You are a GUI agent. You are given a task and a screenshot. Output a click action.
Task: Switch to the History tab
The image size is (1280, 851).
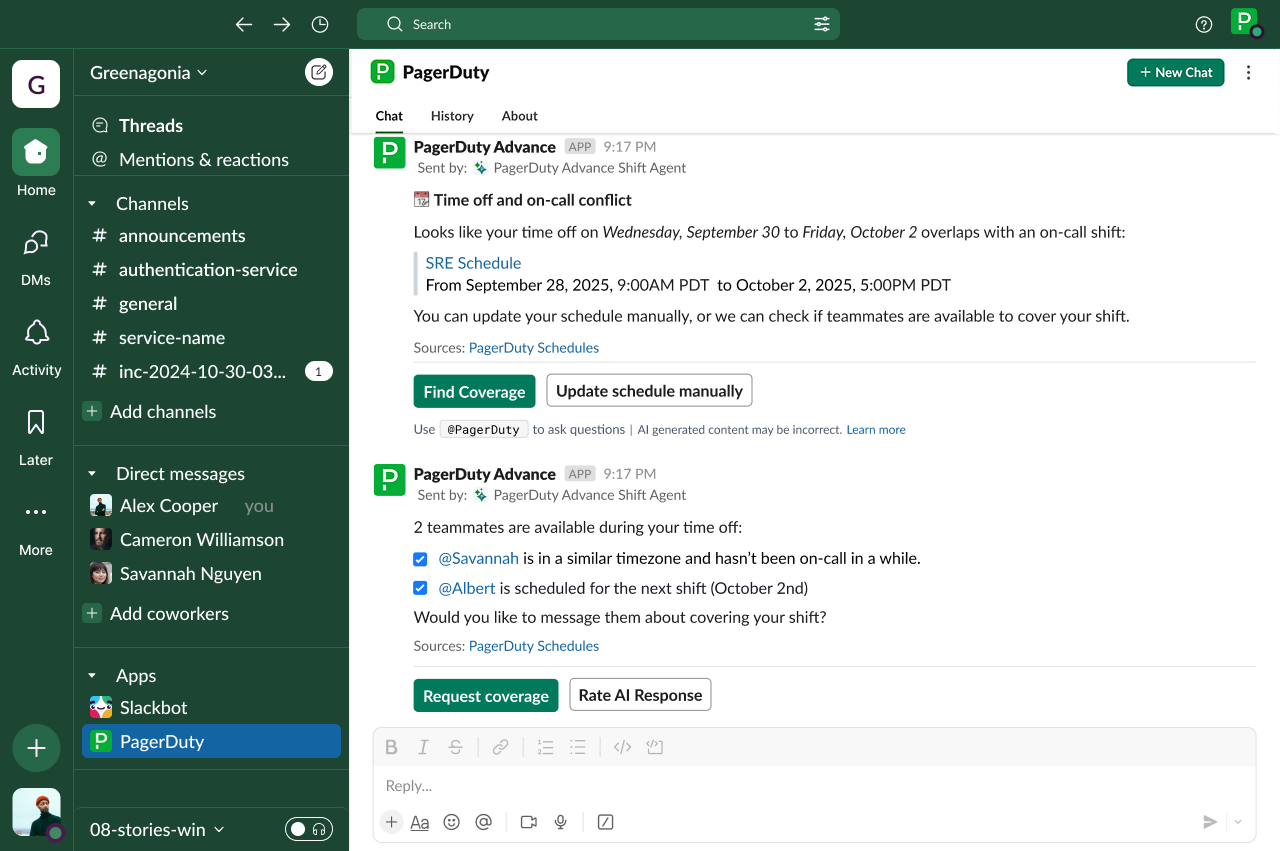(x=452, y=116)
